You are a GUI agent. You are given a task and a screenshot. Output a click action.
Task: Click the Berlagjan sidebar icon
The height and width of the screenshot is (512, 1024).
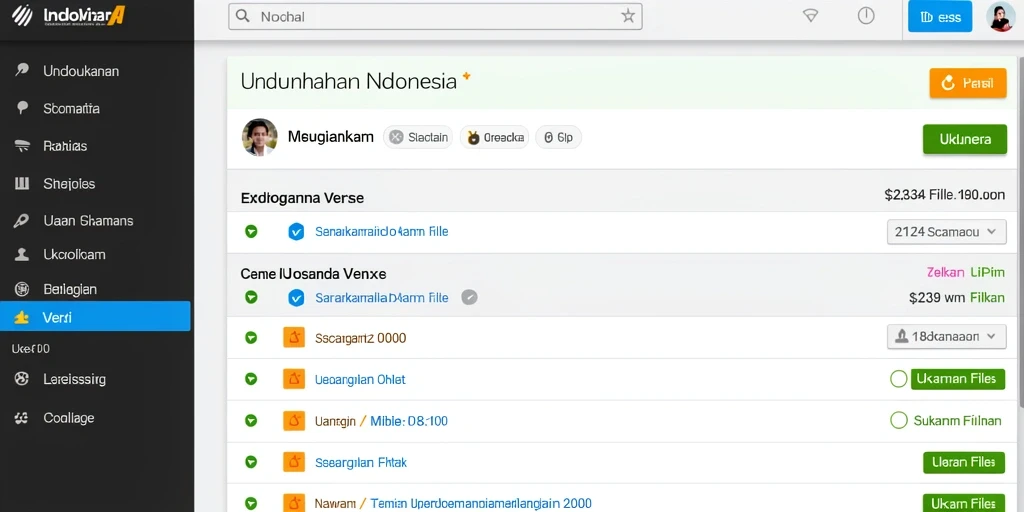(x=22, y=288)
